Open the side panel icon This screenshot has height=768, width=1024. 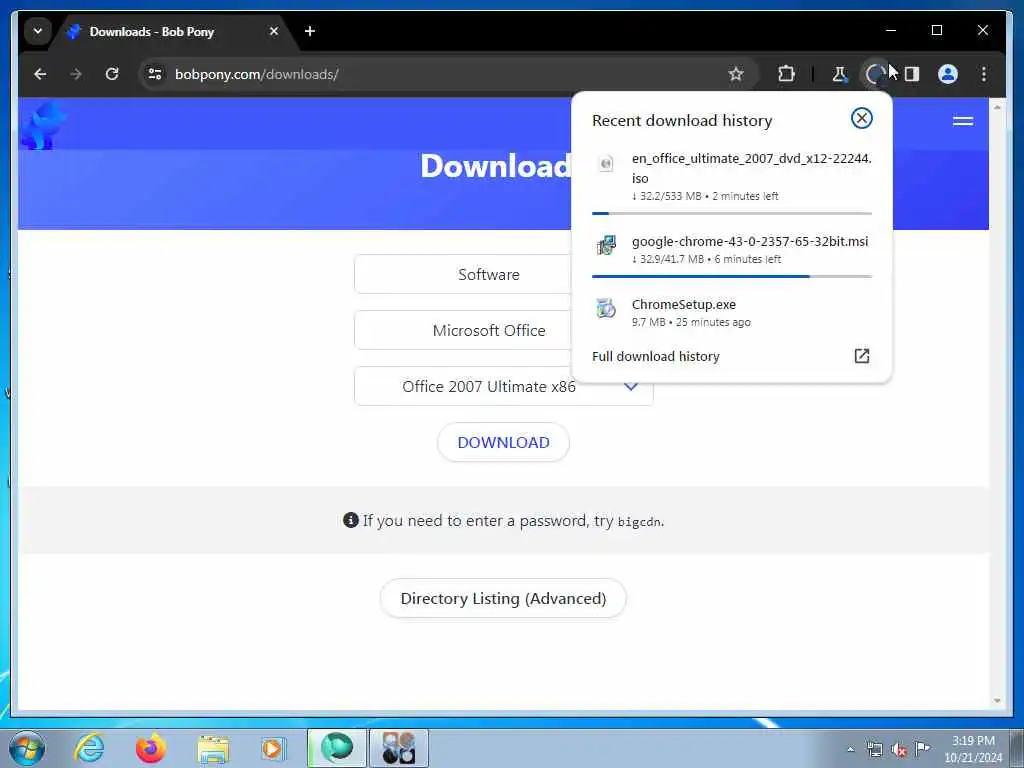pyautogui.click(x=912, y=74)
